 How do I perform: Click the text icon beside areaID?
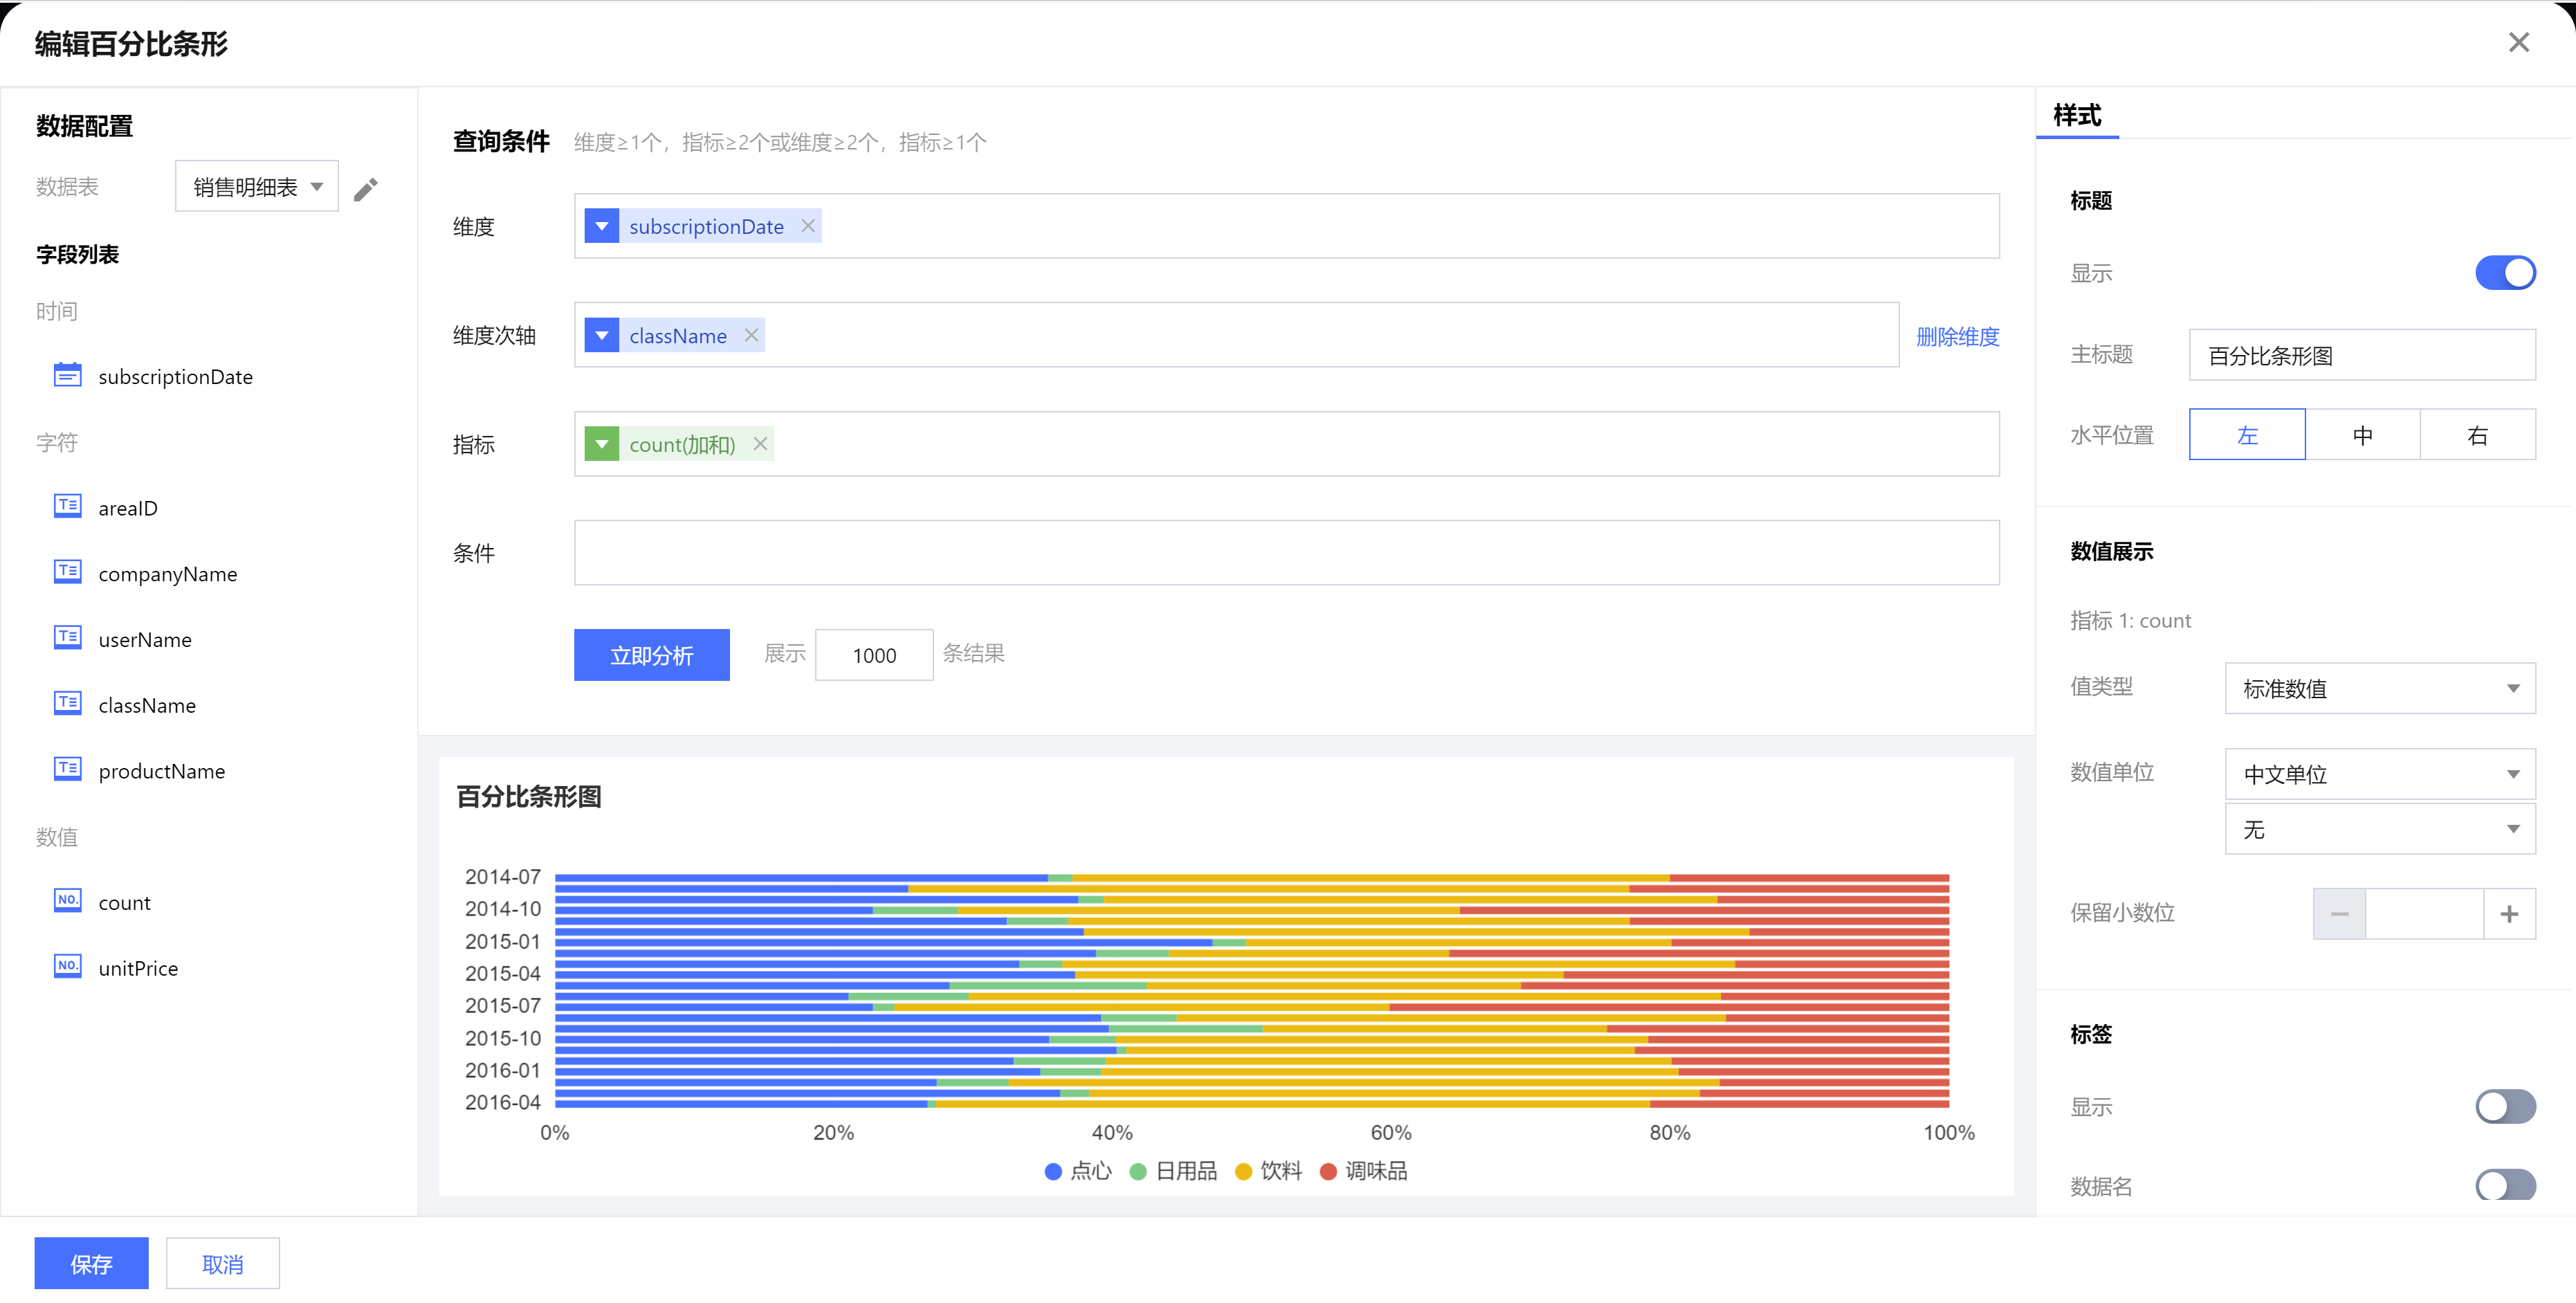[x=67, y=507]
